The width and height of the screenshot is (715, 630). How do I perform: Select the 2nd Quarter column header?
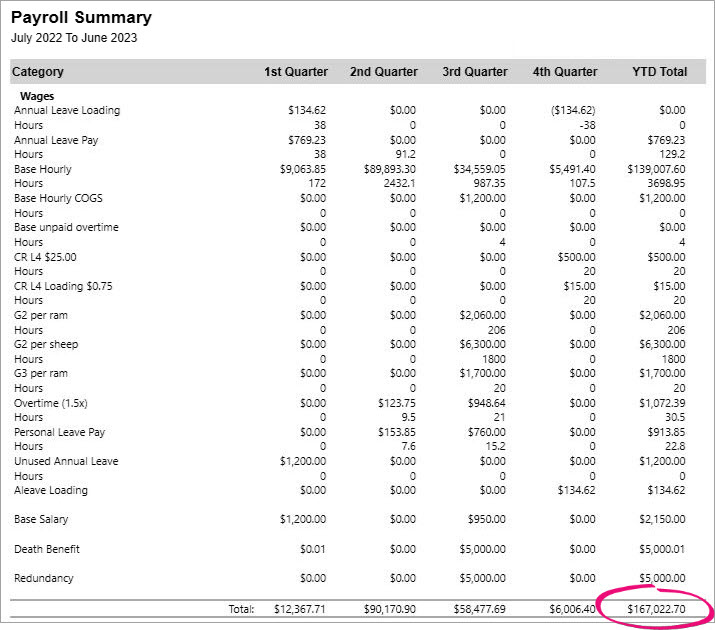pyautogui.click(x=383, y=72)
